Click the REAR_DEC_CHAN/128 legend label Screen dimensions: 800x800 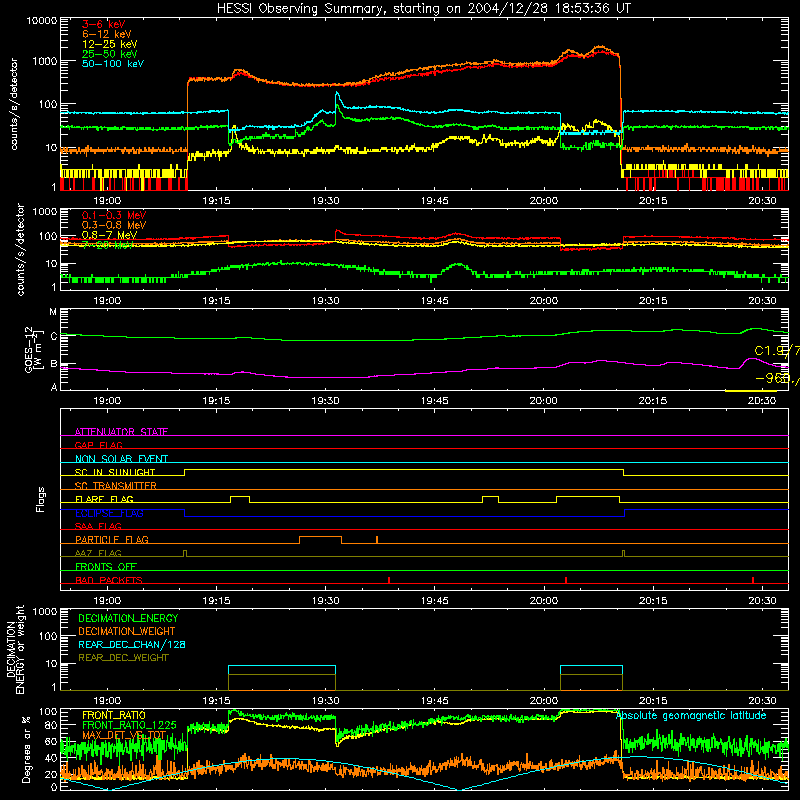pyautogui.click(x=132, y=644)
